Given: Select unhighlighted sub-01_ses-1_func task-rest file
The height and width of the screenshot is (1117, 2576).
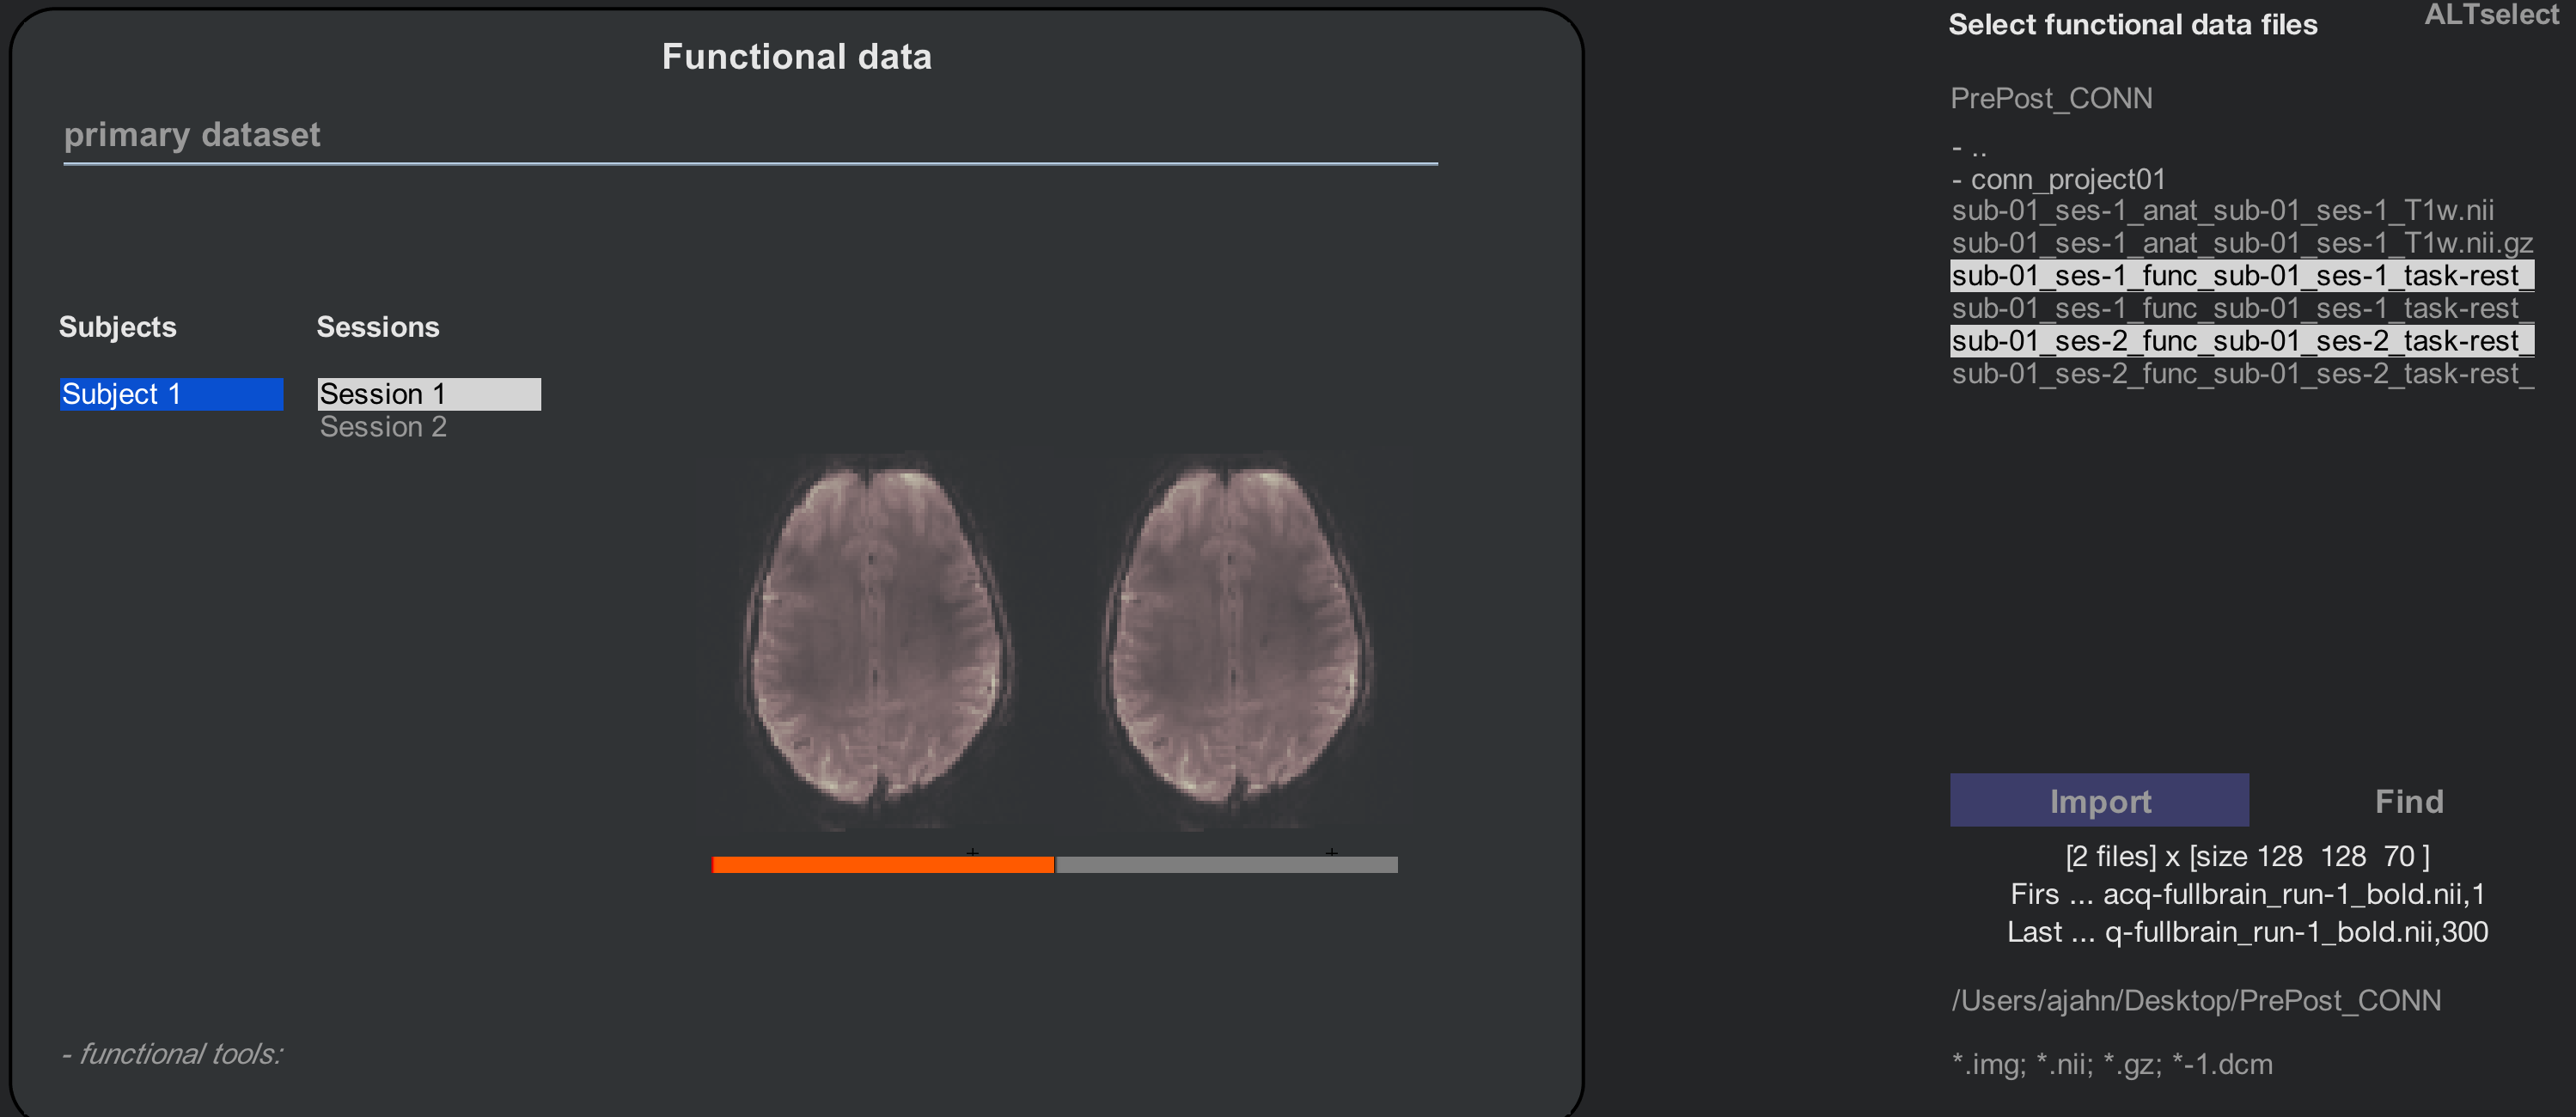Looking at the screenshot, I should click(2242, 308).
